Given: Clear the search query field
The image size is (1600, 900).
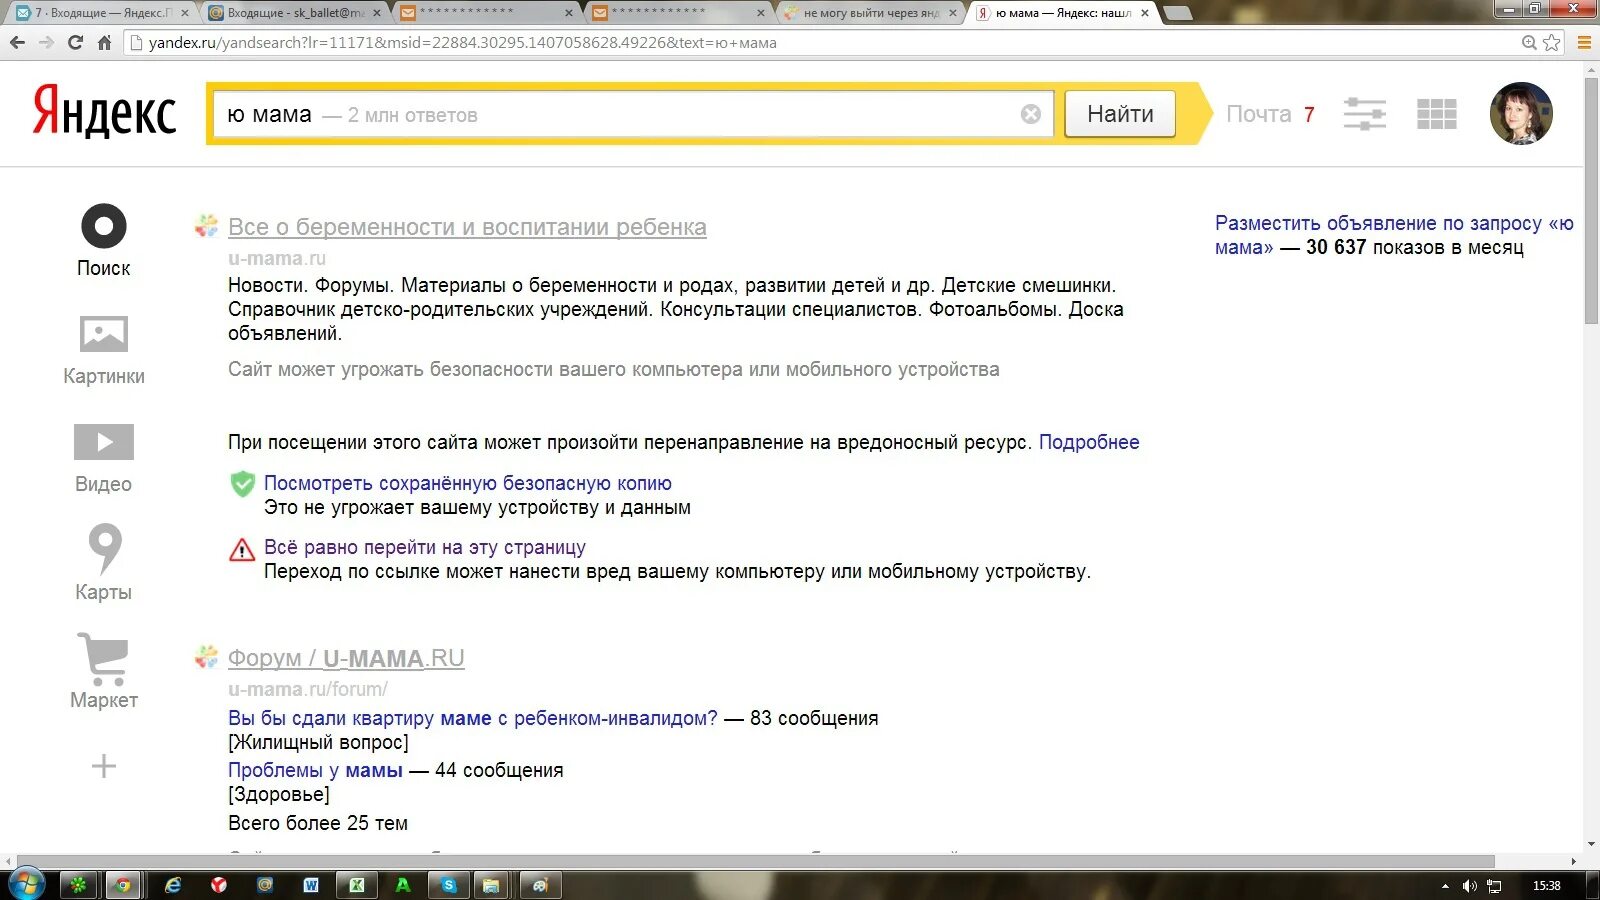Looking at the screenshot, I should click(1031, 114).
